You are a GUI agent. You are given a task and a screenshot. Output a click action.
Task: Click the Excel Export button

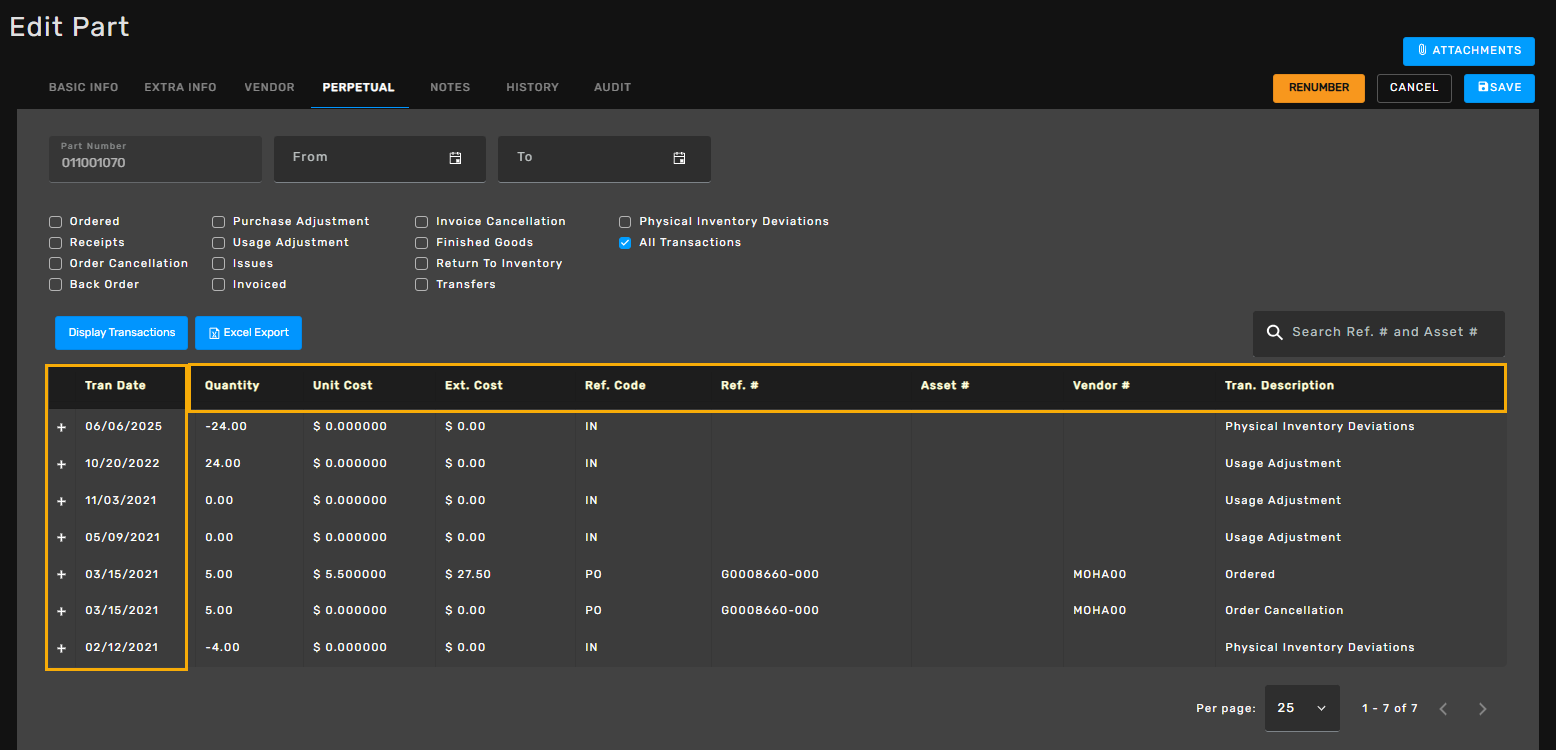pos(248,333)
